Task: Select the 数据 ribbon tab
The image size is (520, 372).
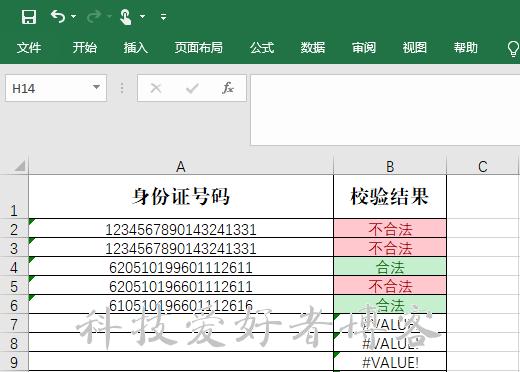Action: point(313,48)
